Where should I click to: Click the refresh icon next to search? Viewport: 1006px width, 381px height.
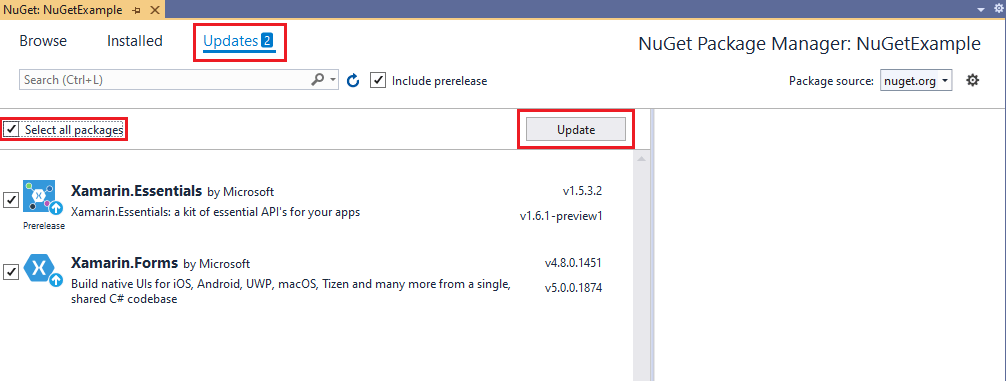pyautogui.click(x=353, y=81)
